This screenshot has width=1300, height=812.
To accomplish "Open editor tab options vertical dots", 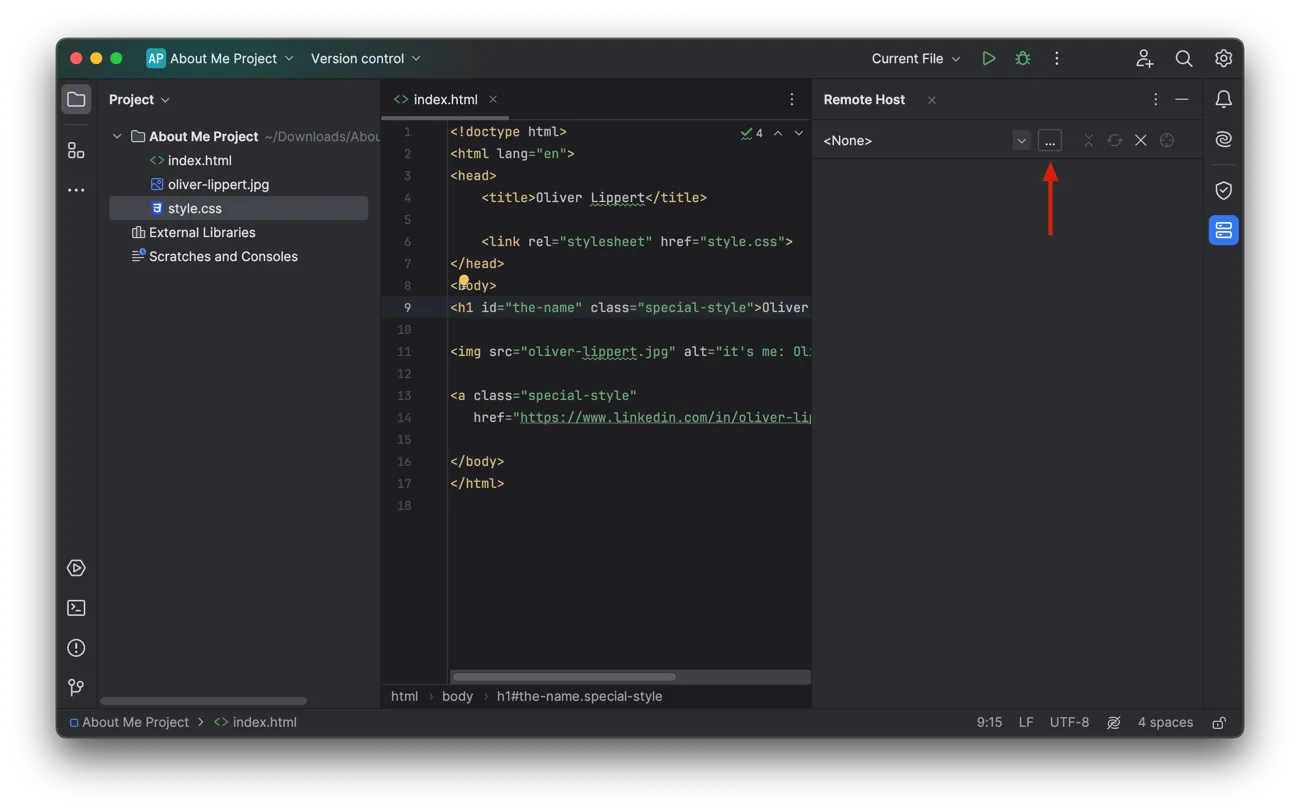I will 792,99.
